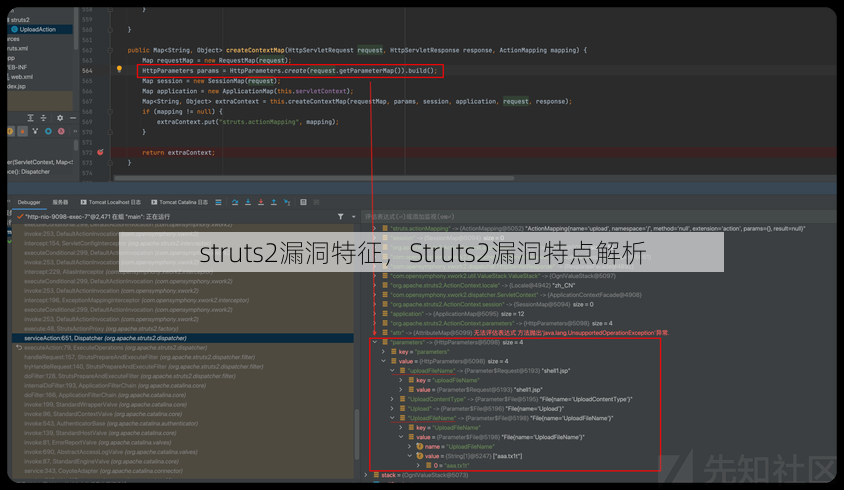Open the frames filter dropdown arrow
The height and width of the screenshot is (490, 844).
click(354, 216)
